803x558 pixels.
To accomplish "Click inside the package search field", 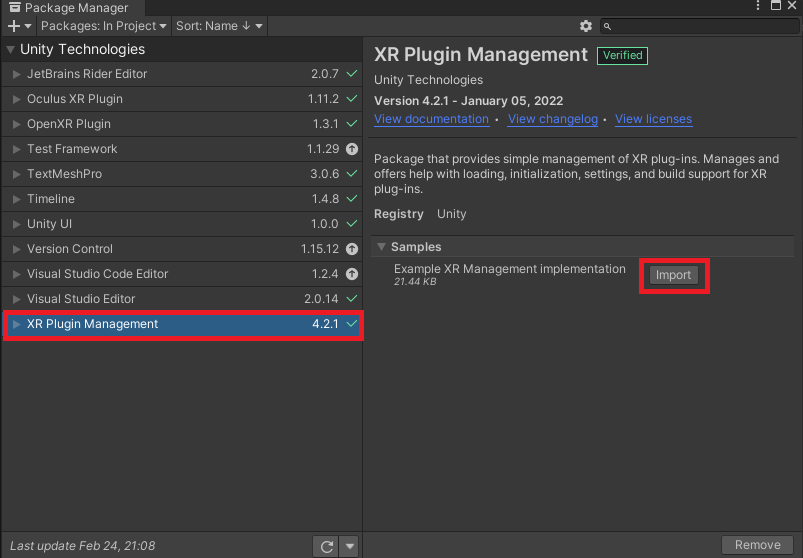I will tap(699, 26).
